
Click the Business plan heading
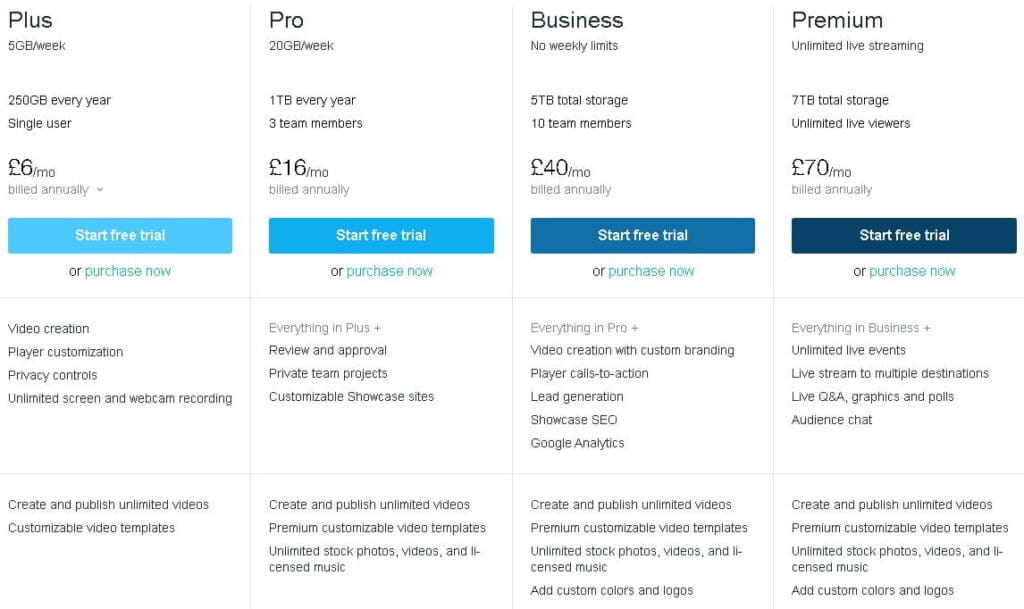[577, 20]
